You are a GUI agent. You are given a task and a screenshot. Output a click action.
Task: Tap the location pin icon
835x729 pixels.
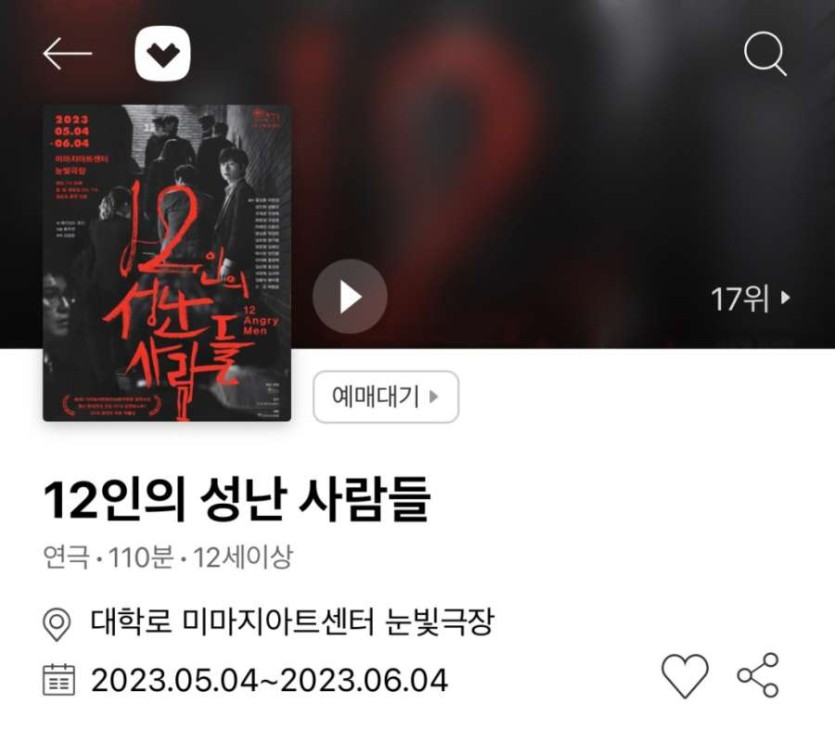[x=56, y=623]
